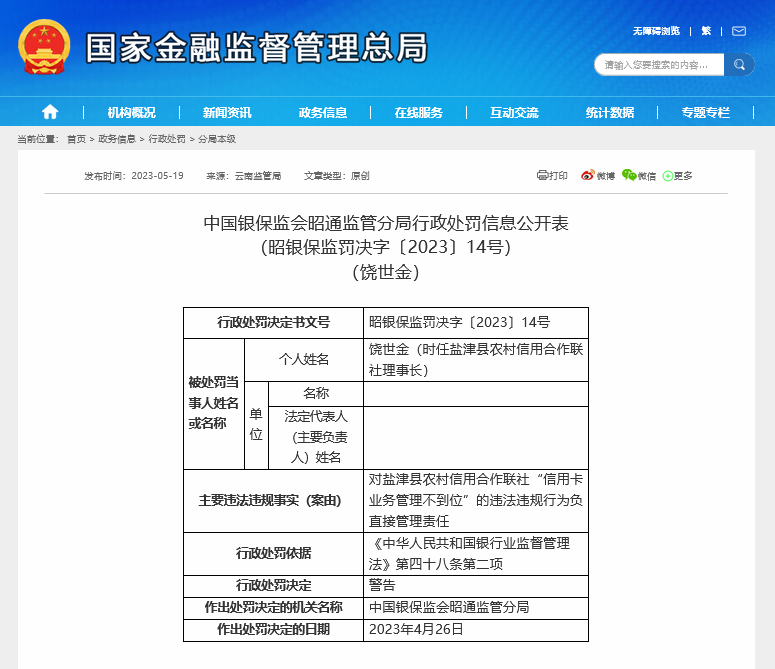
Task: Click publish date 2023-05-19
Action: pos(157,176)
